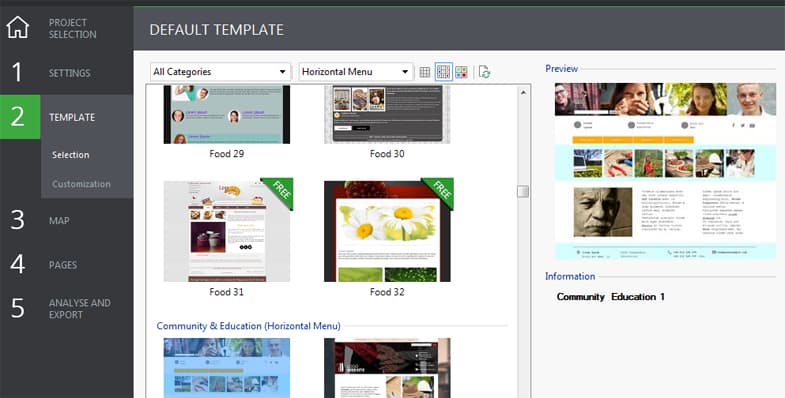Click the FREE ribbon on Food 31
Viewport: 785px width, 398px height.
click(x=279, y=191)
